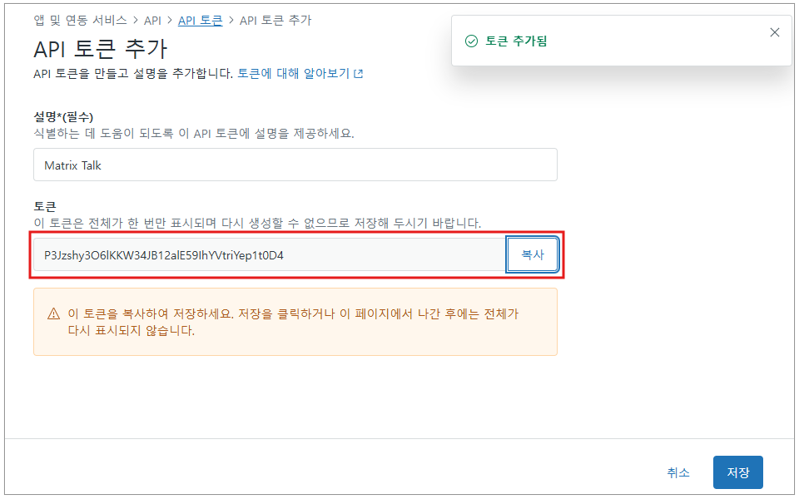The height and width of the screenshot is (497, 797).
Task: Save the token with the '저장' button
Action: click(x=737, y=472)
